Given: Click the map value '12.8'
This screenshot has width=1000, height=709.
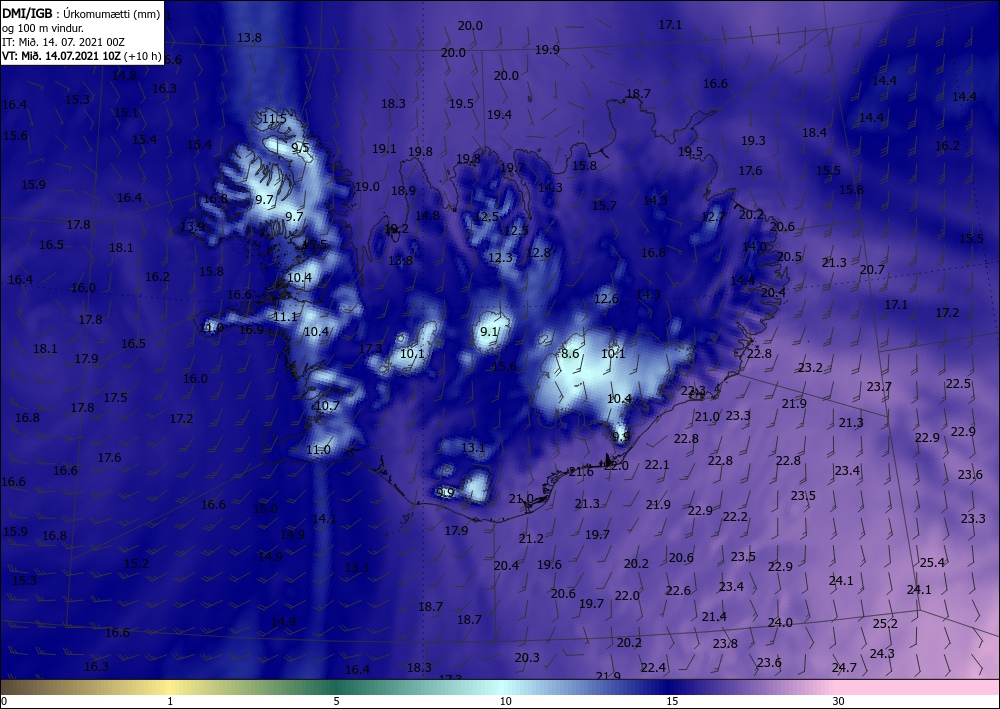Looking at the screenshot, I should (538, 253).
